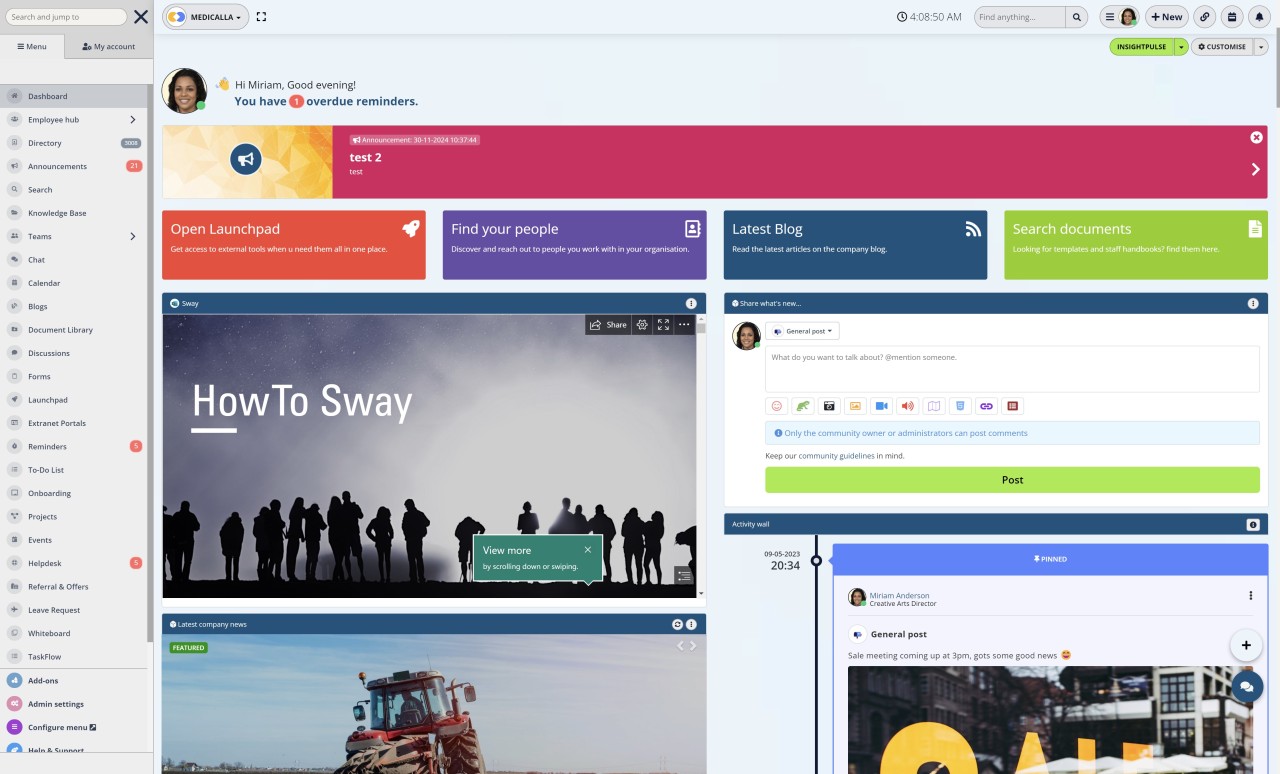Click the search field in the top bar
This screenshot has width=1280, height=774.
point(1018,17)
